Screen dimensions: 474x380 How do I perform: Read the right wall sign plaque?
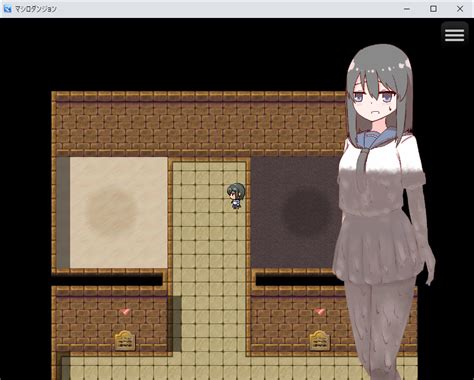[x=319, y=340]
